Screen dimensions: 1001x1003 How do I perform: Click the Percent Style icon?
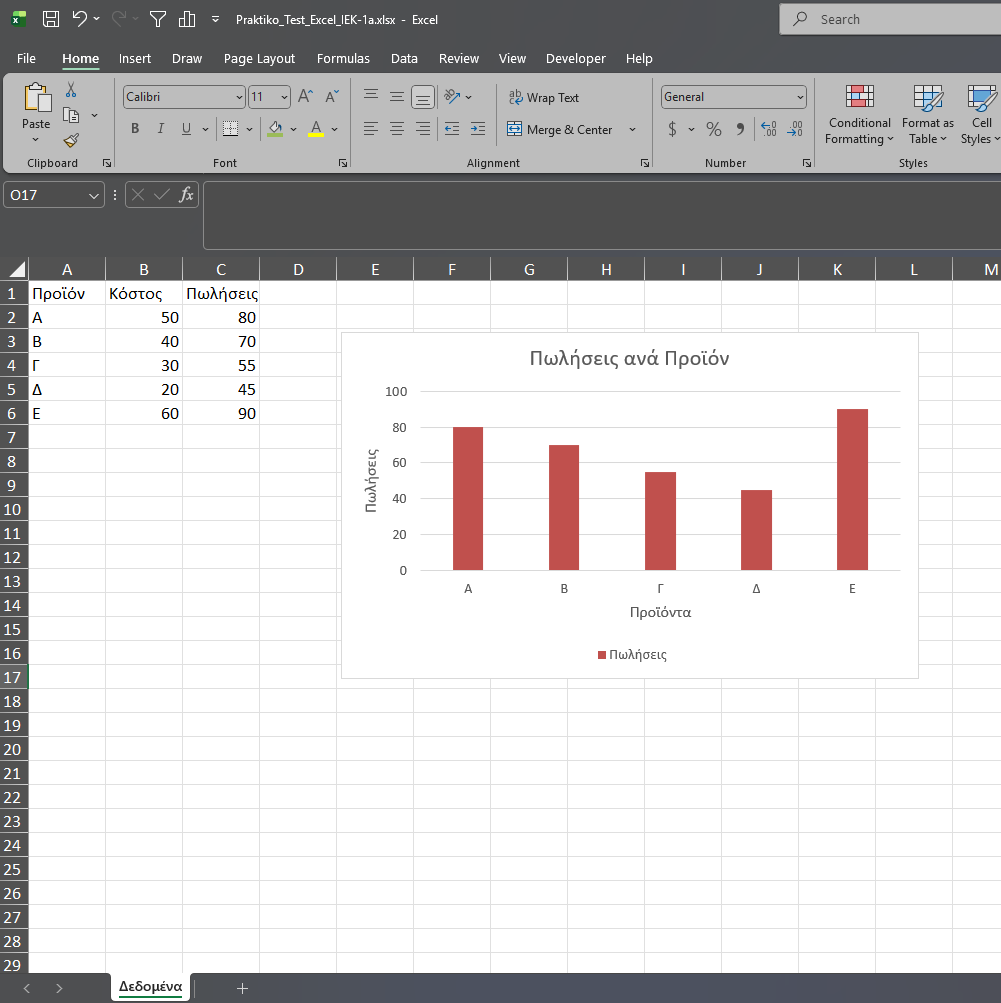714,129
